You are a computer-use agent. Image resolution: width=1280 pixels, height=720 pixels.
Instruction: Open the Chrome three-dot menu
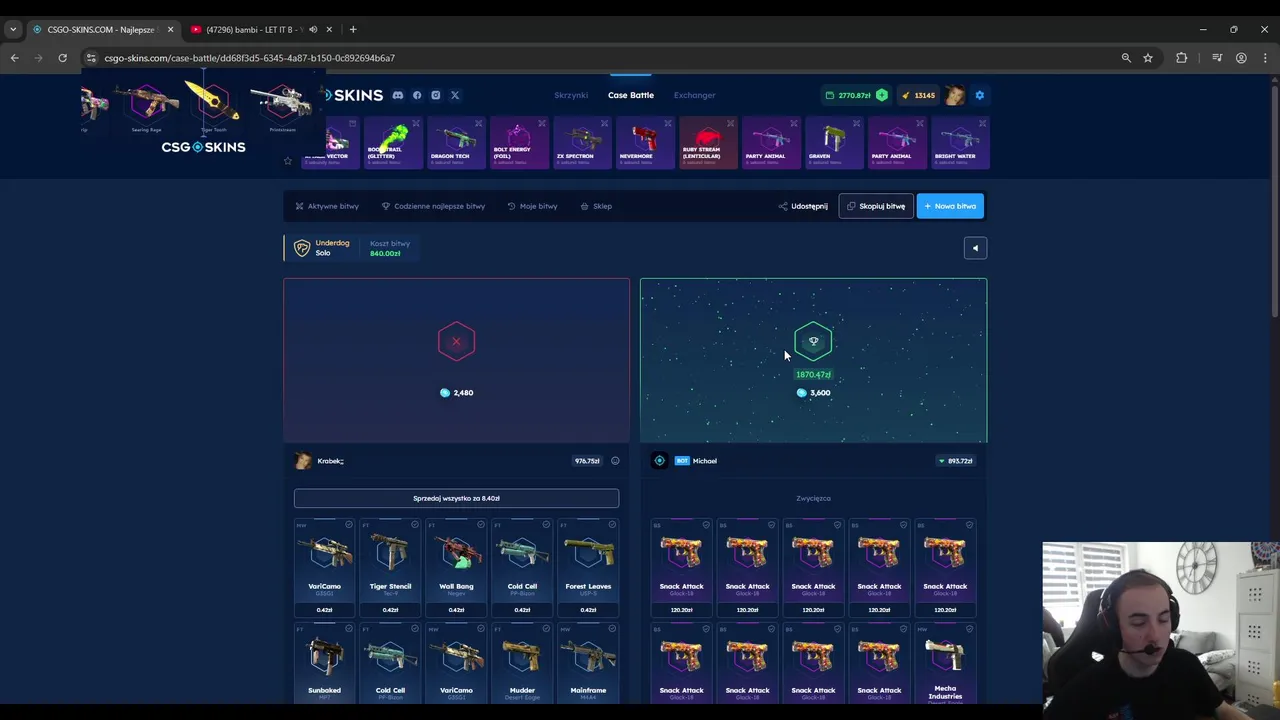1265,58
